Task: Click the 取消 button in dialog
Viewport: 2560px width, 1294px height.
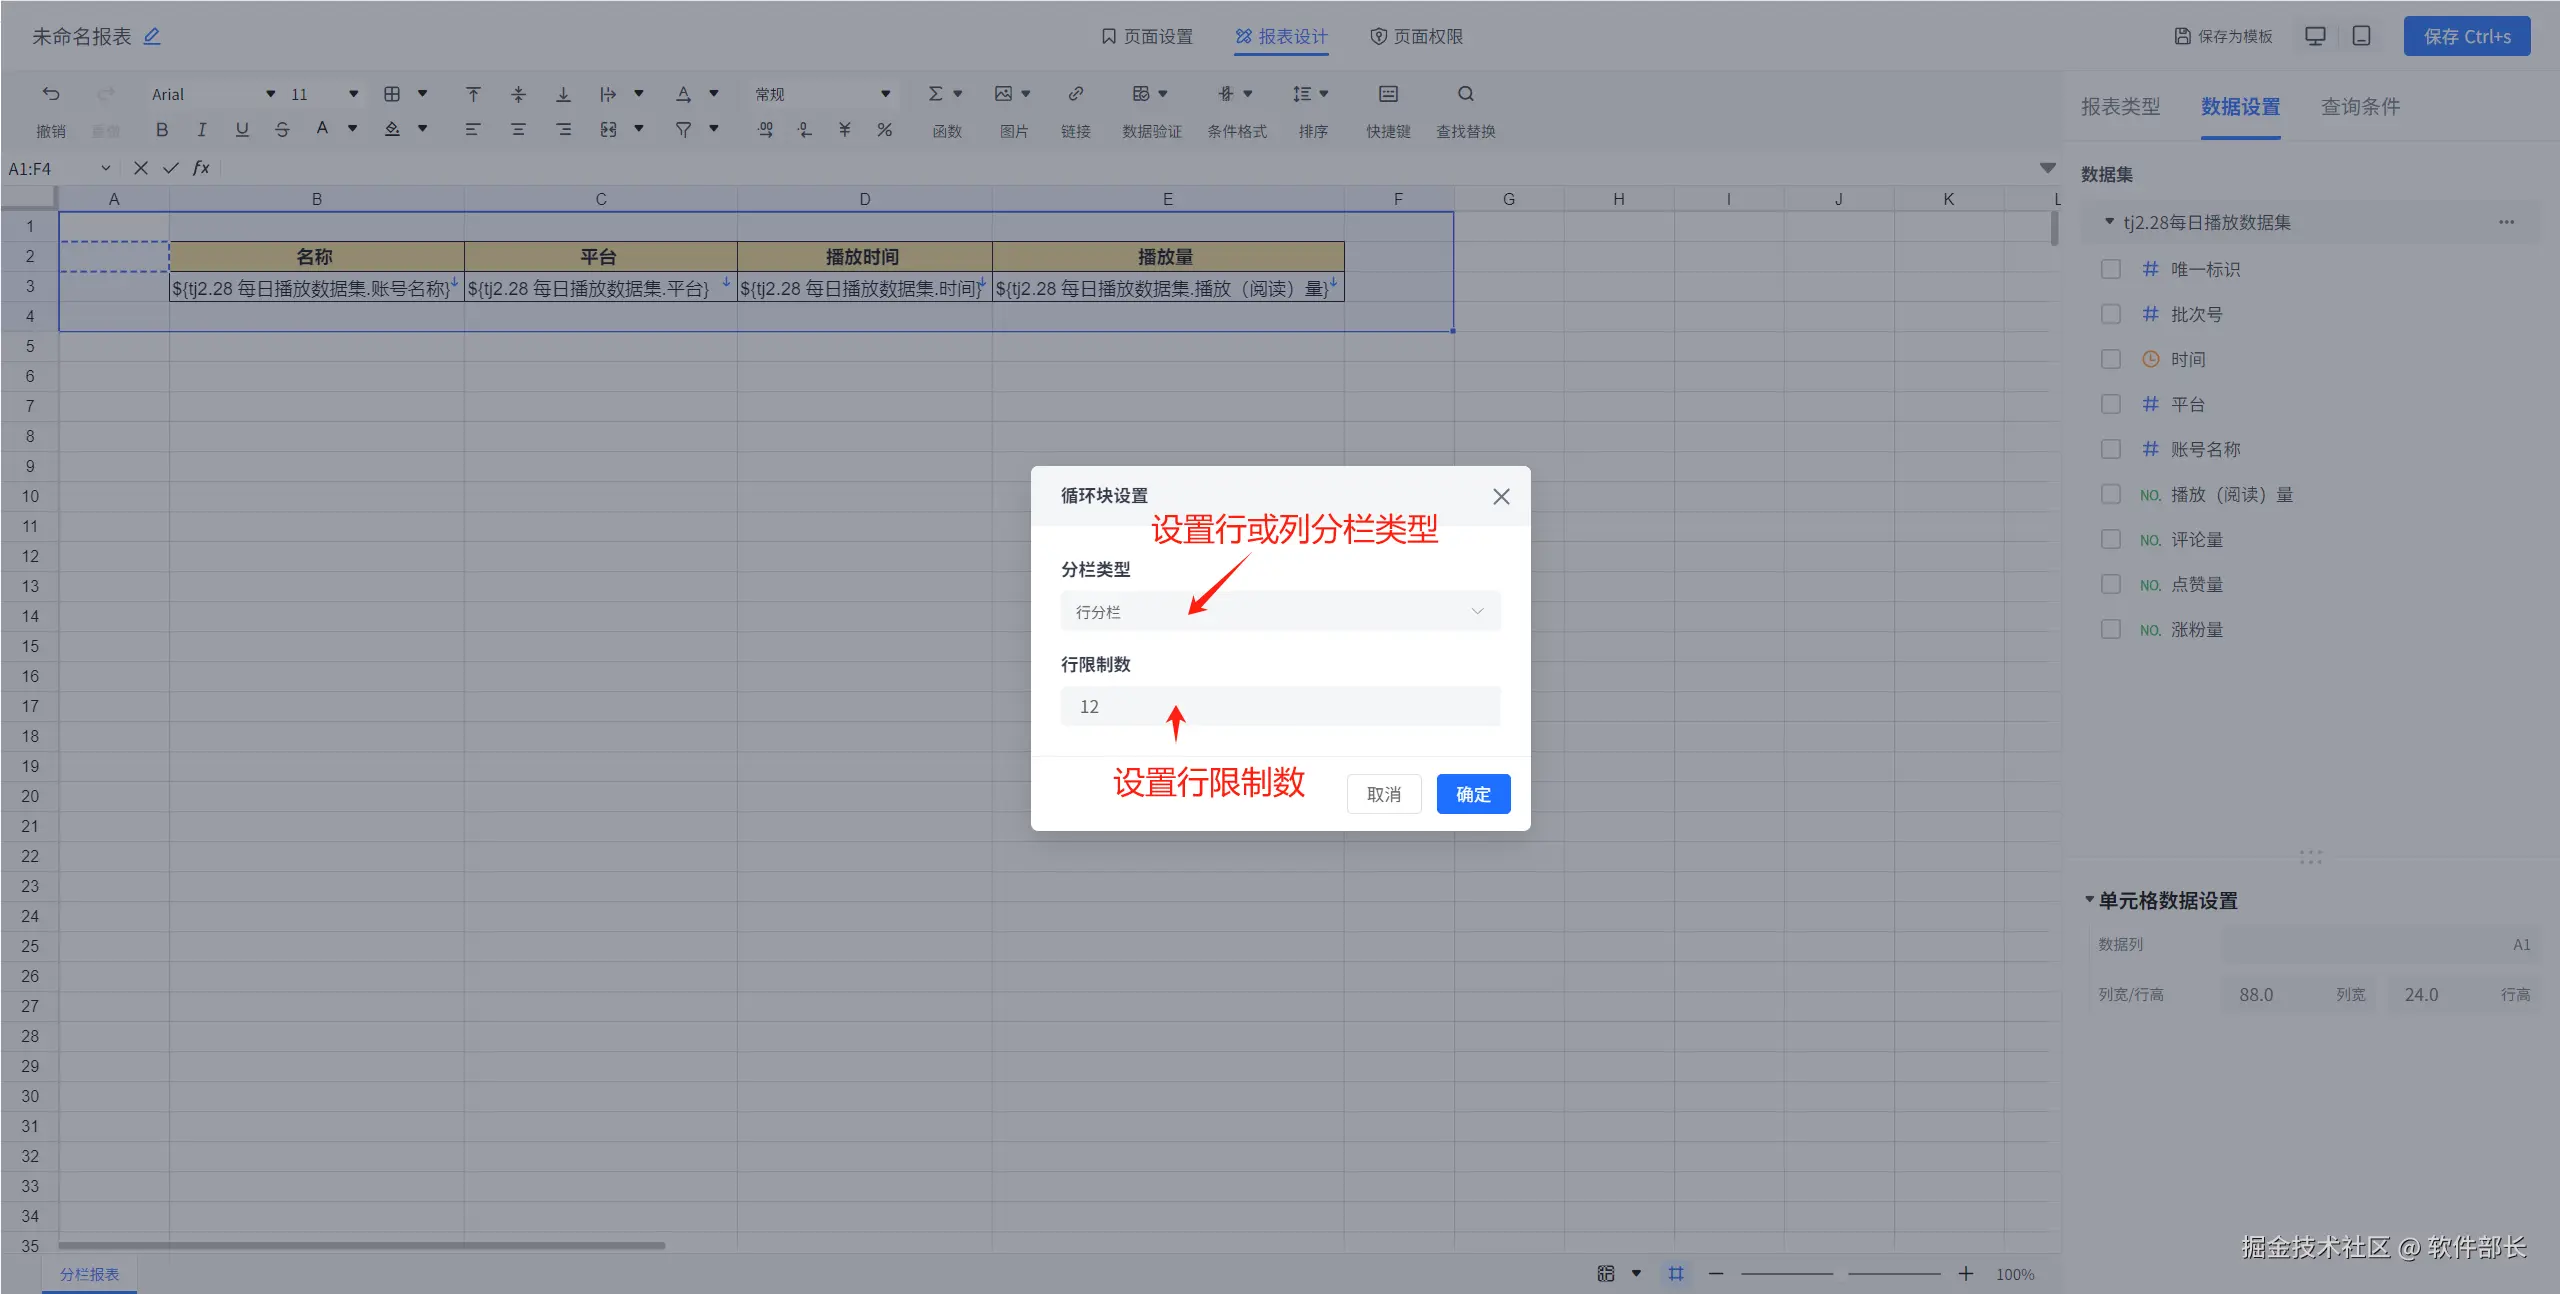Action: point(1383,794)
